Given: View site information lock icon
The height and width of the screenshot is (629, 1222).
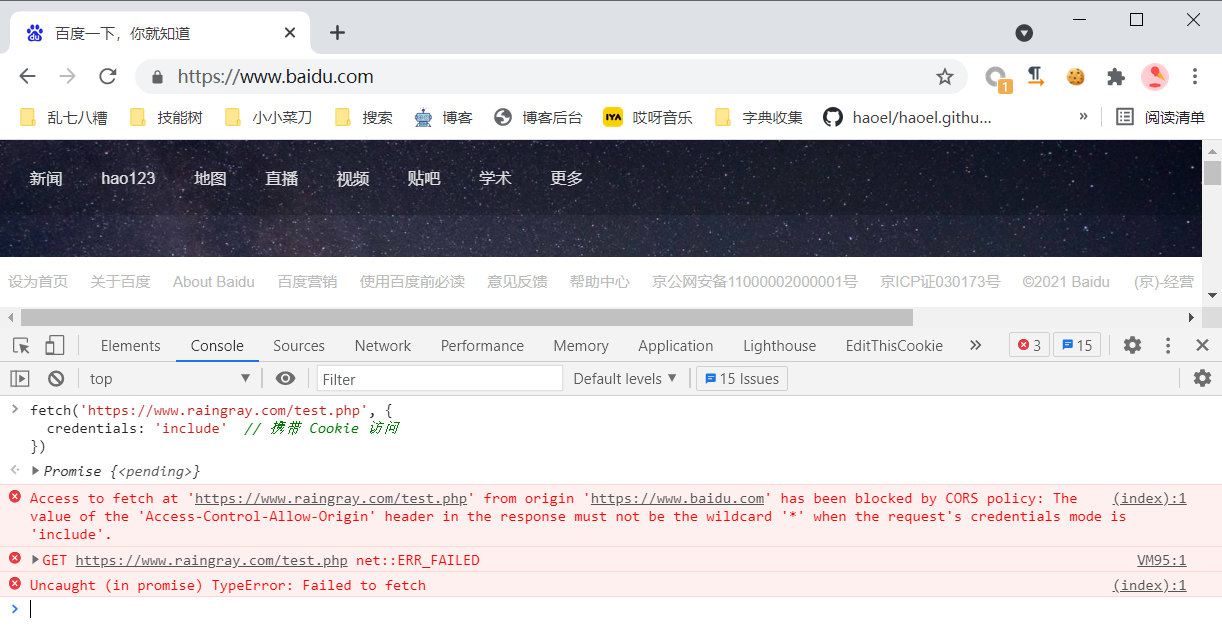Looking at the screenshot, I should tap(156, 77).
